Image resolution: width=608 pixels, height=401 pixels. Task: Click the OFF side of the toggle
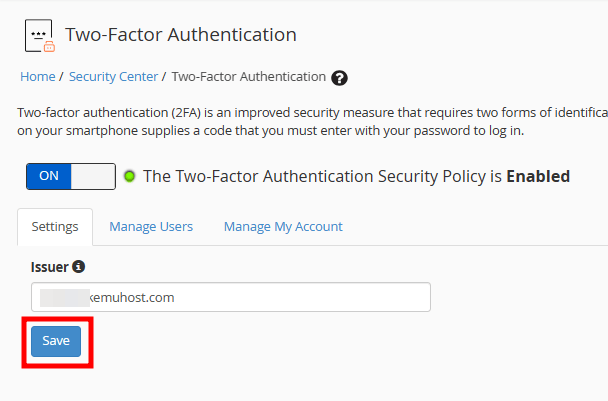93,176
